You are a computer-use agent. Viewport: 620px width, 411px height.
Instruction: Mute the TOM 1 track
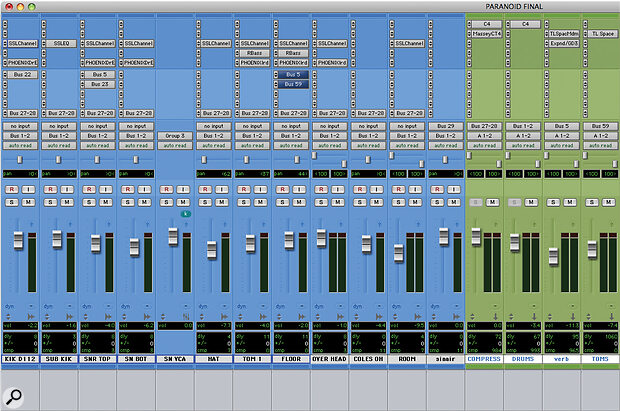point(262,201)
